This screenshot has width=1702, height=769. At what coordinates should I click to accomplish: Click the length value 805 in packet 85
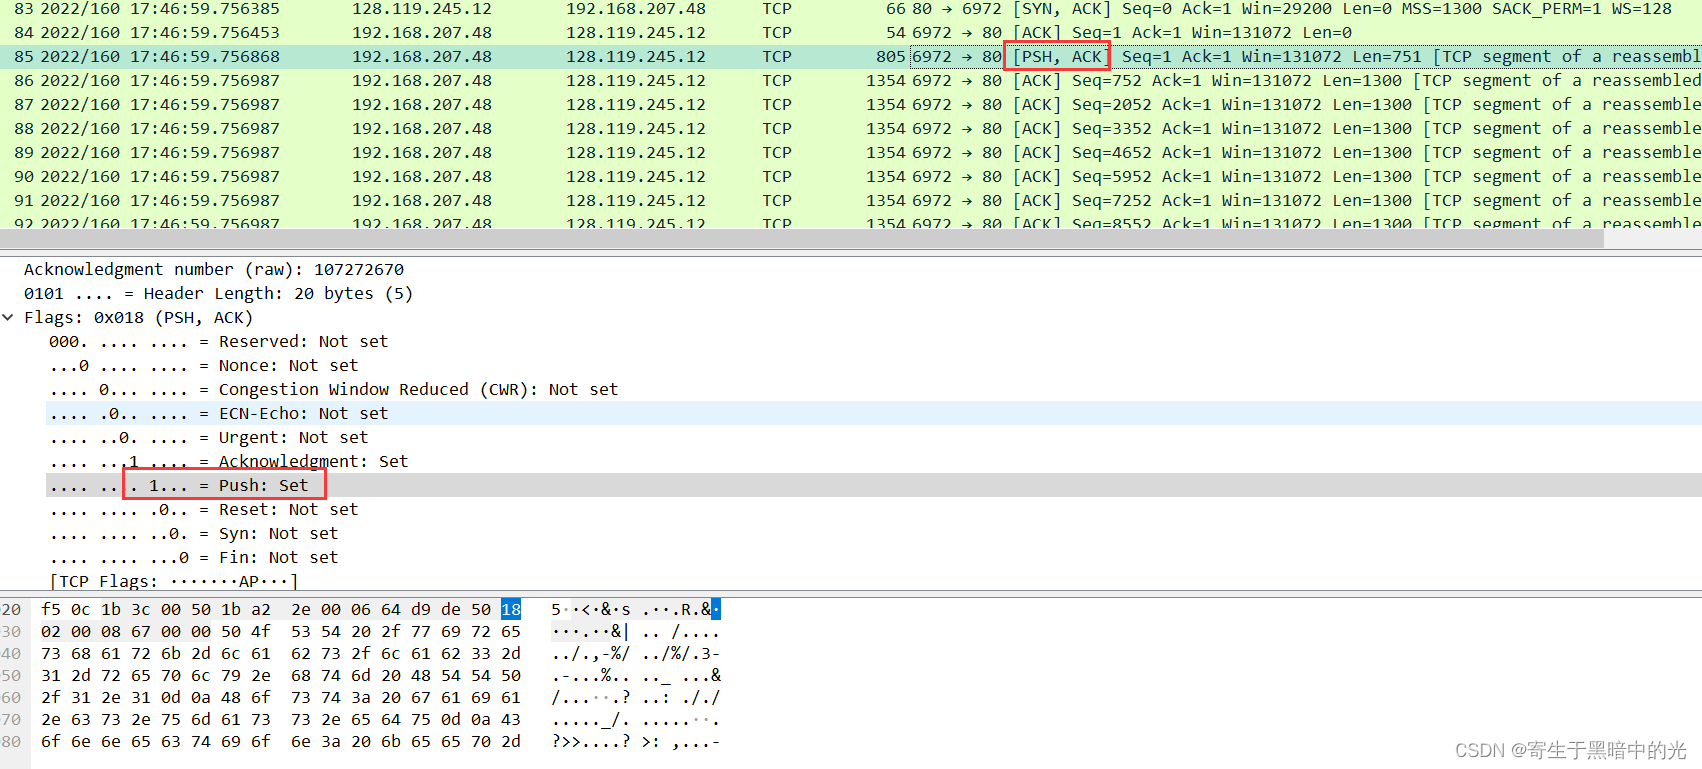[890, 57]
